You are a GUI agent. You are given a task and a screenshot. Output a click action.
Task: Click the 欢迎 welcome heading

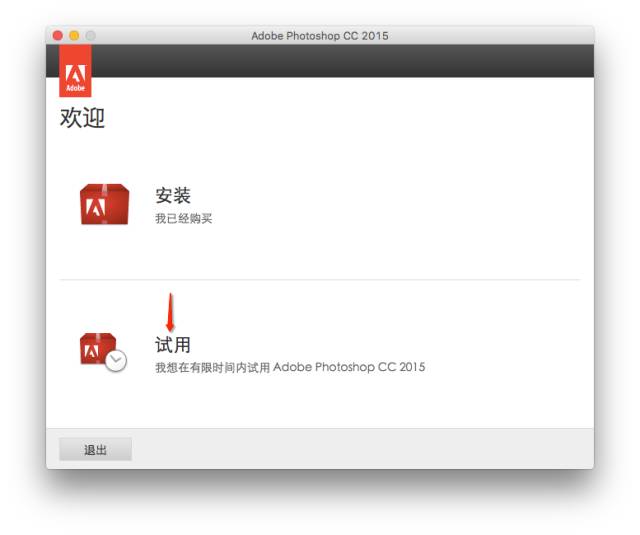(82, 118)
